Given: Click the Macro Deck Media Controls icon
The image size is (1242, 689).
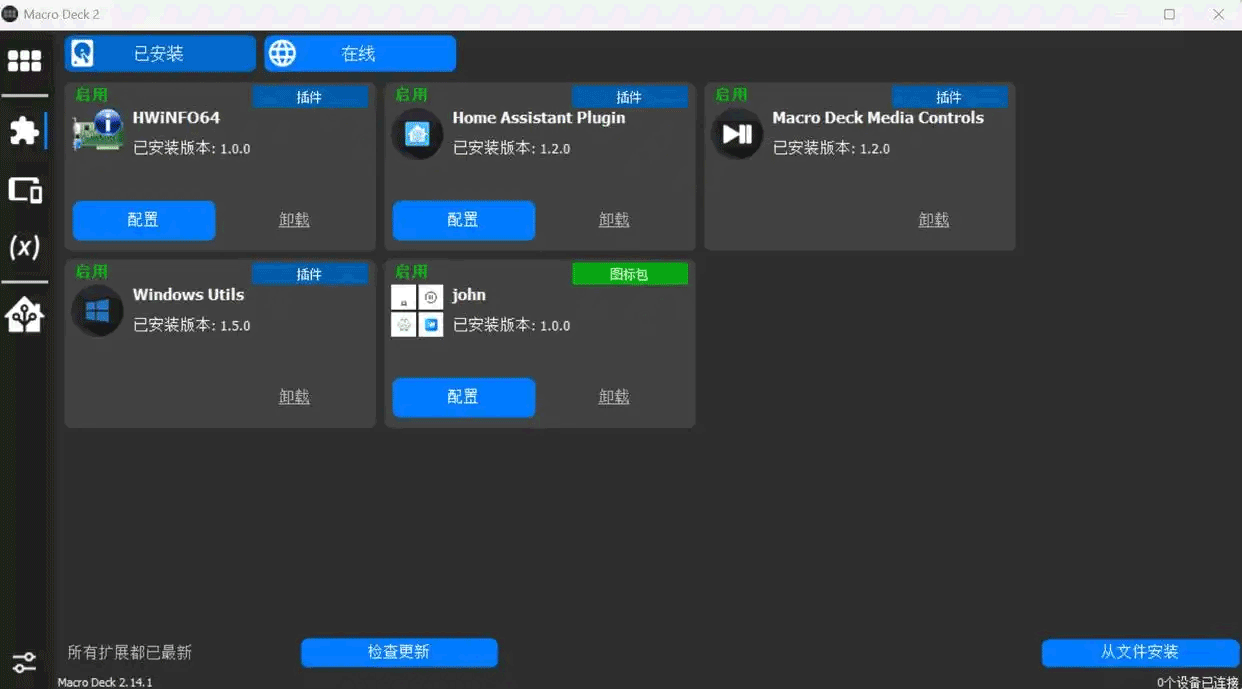Looking at the screenshot, I should [737, 133].
